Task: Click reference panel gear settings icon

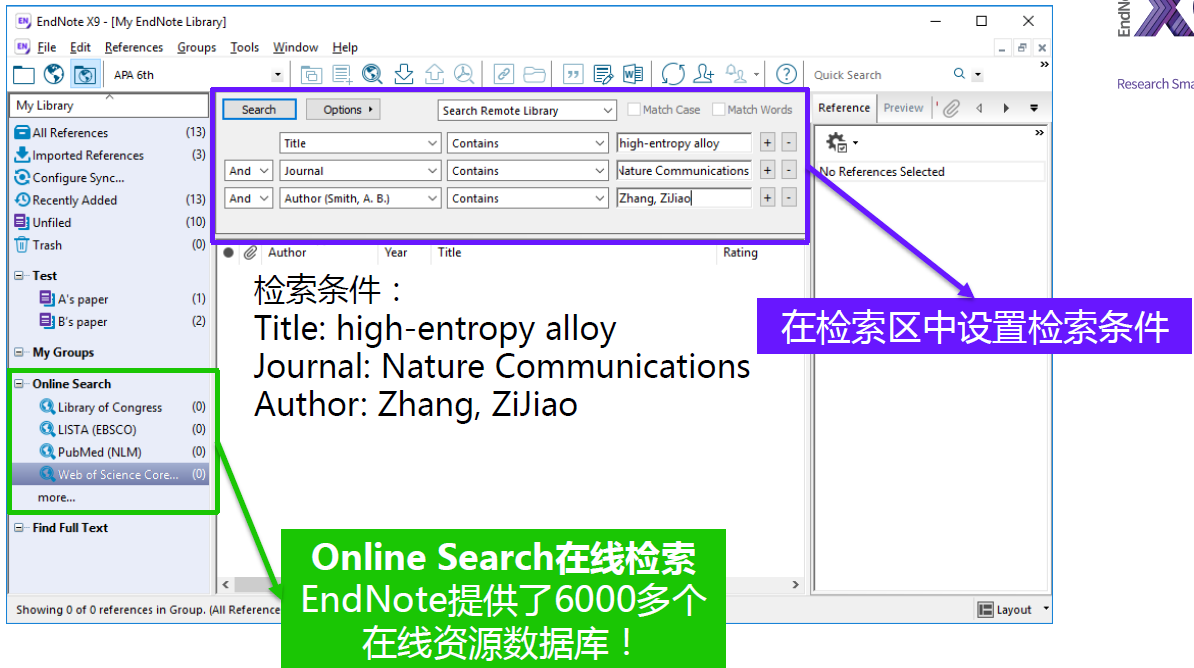Action: pos(837,142)
